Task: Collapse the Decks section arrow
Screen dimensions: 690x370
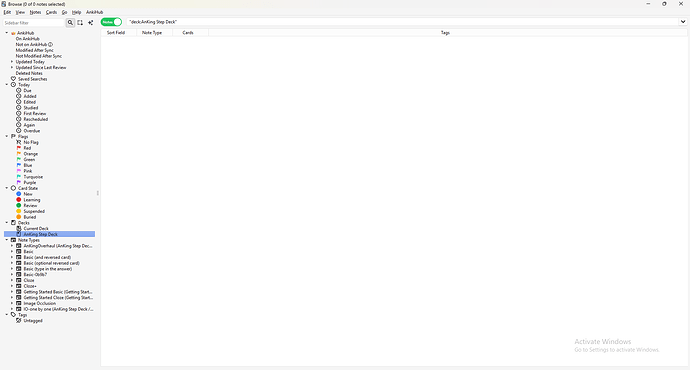Action: tap(7, 223)
